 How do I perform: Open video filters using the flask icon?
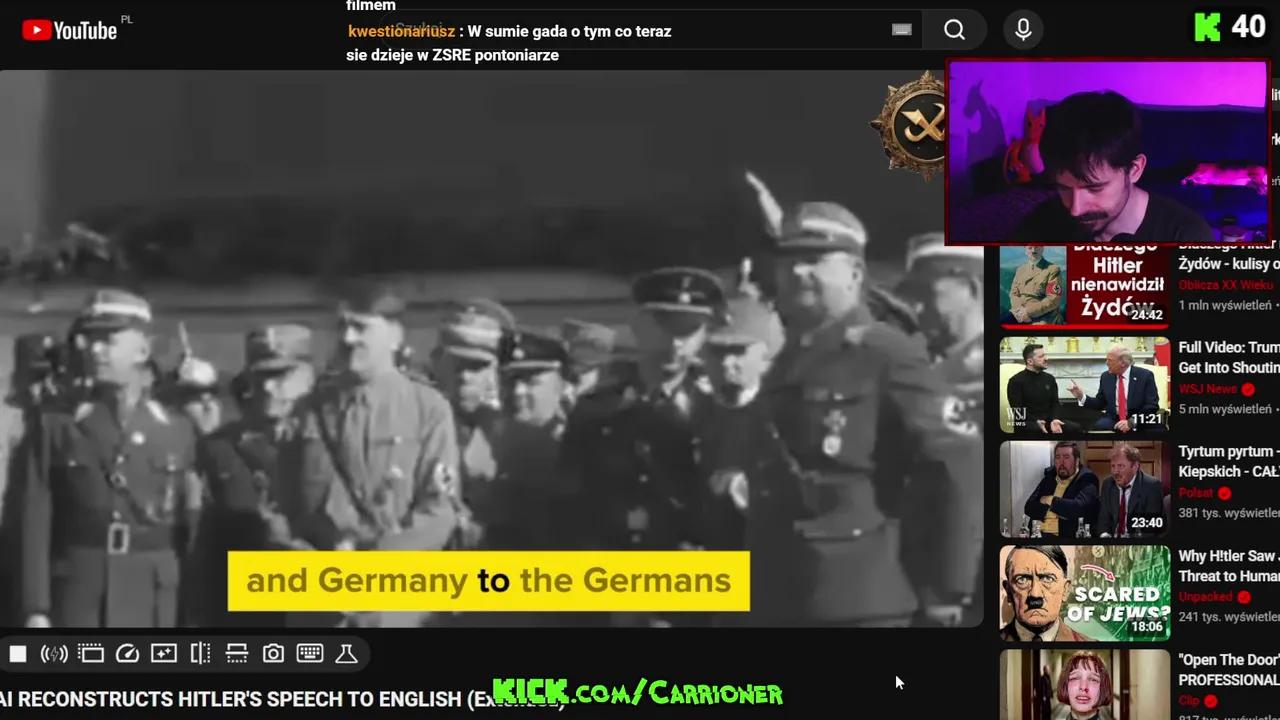coord(346,653)
